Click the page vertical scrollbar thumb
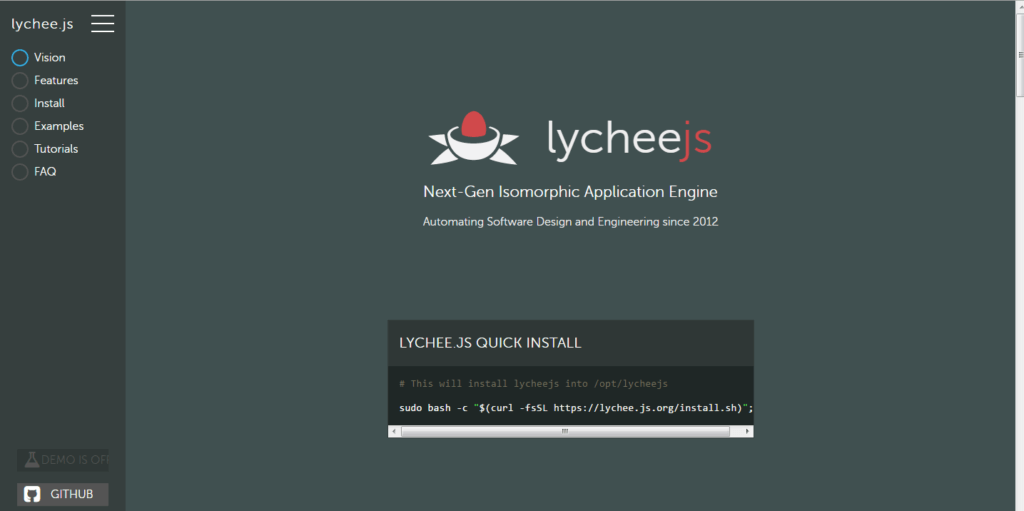The image size is (1024, 511). 1019,54
